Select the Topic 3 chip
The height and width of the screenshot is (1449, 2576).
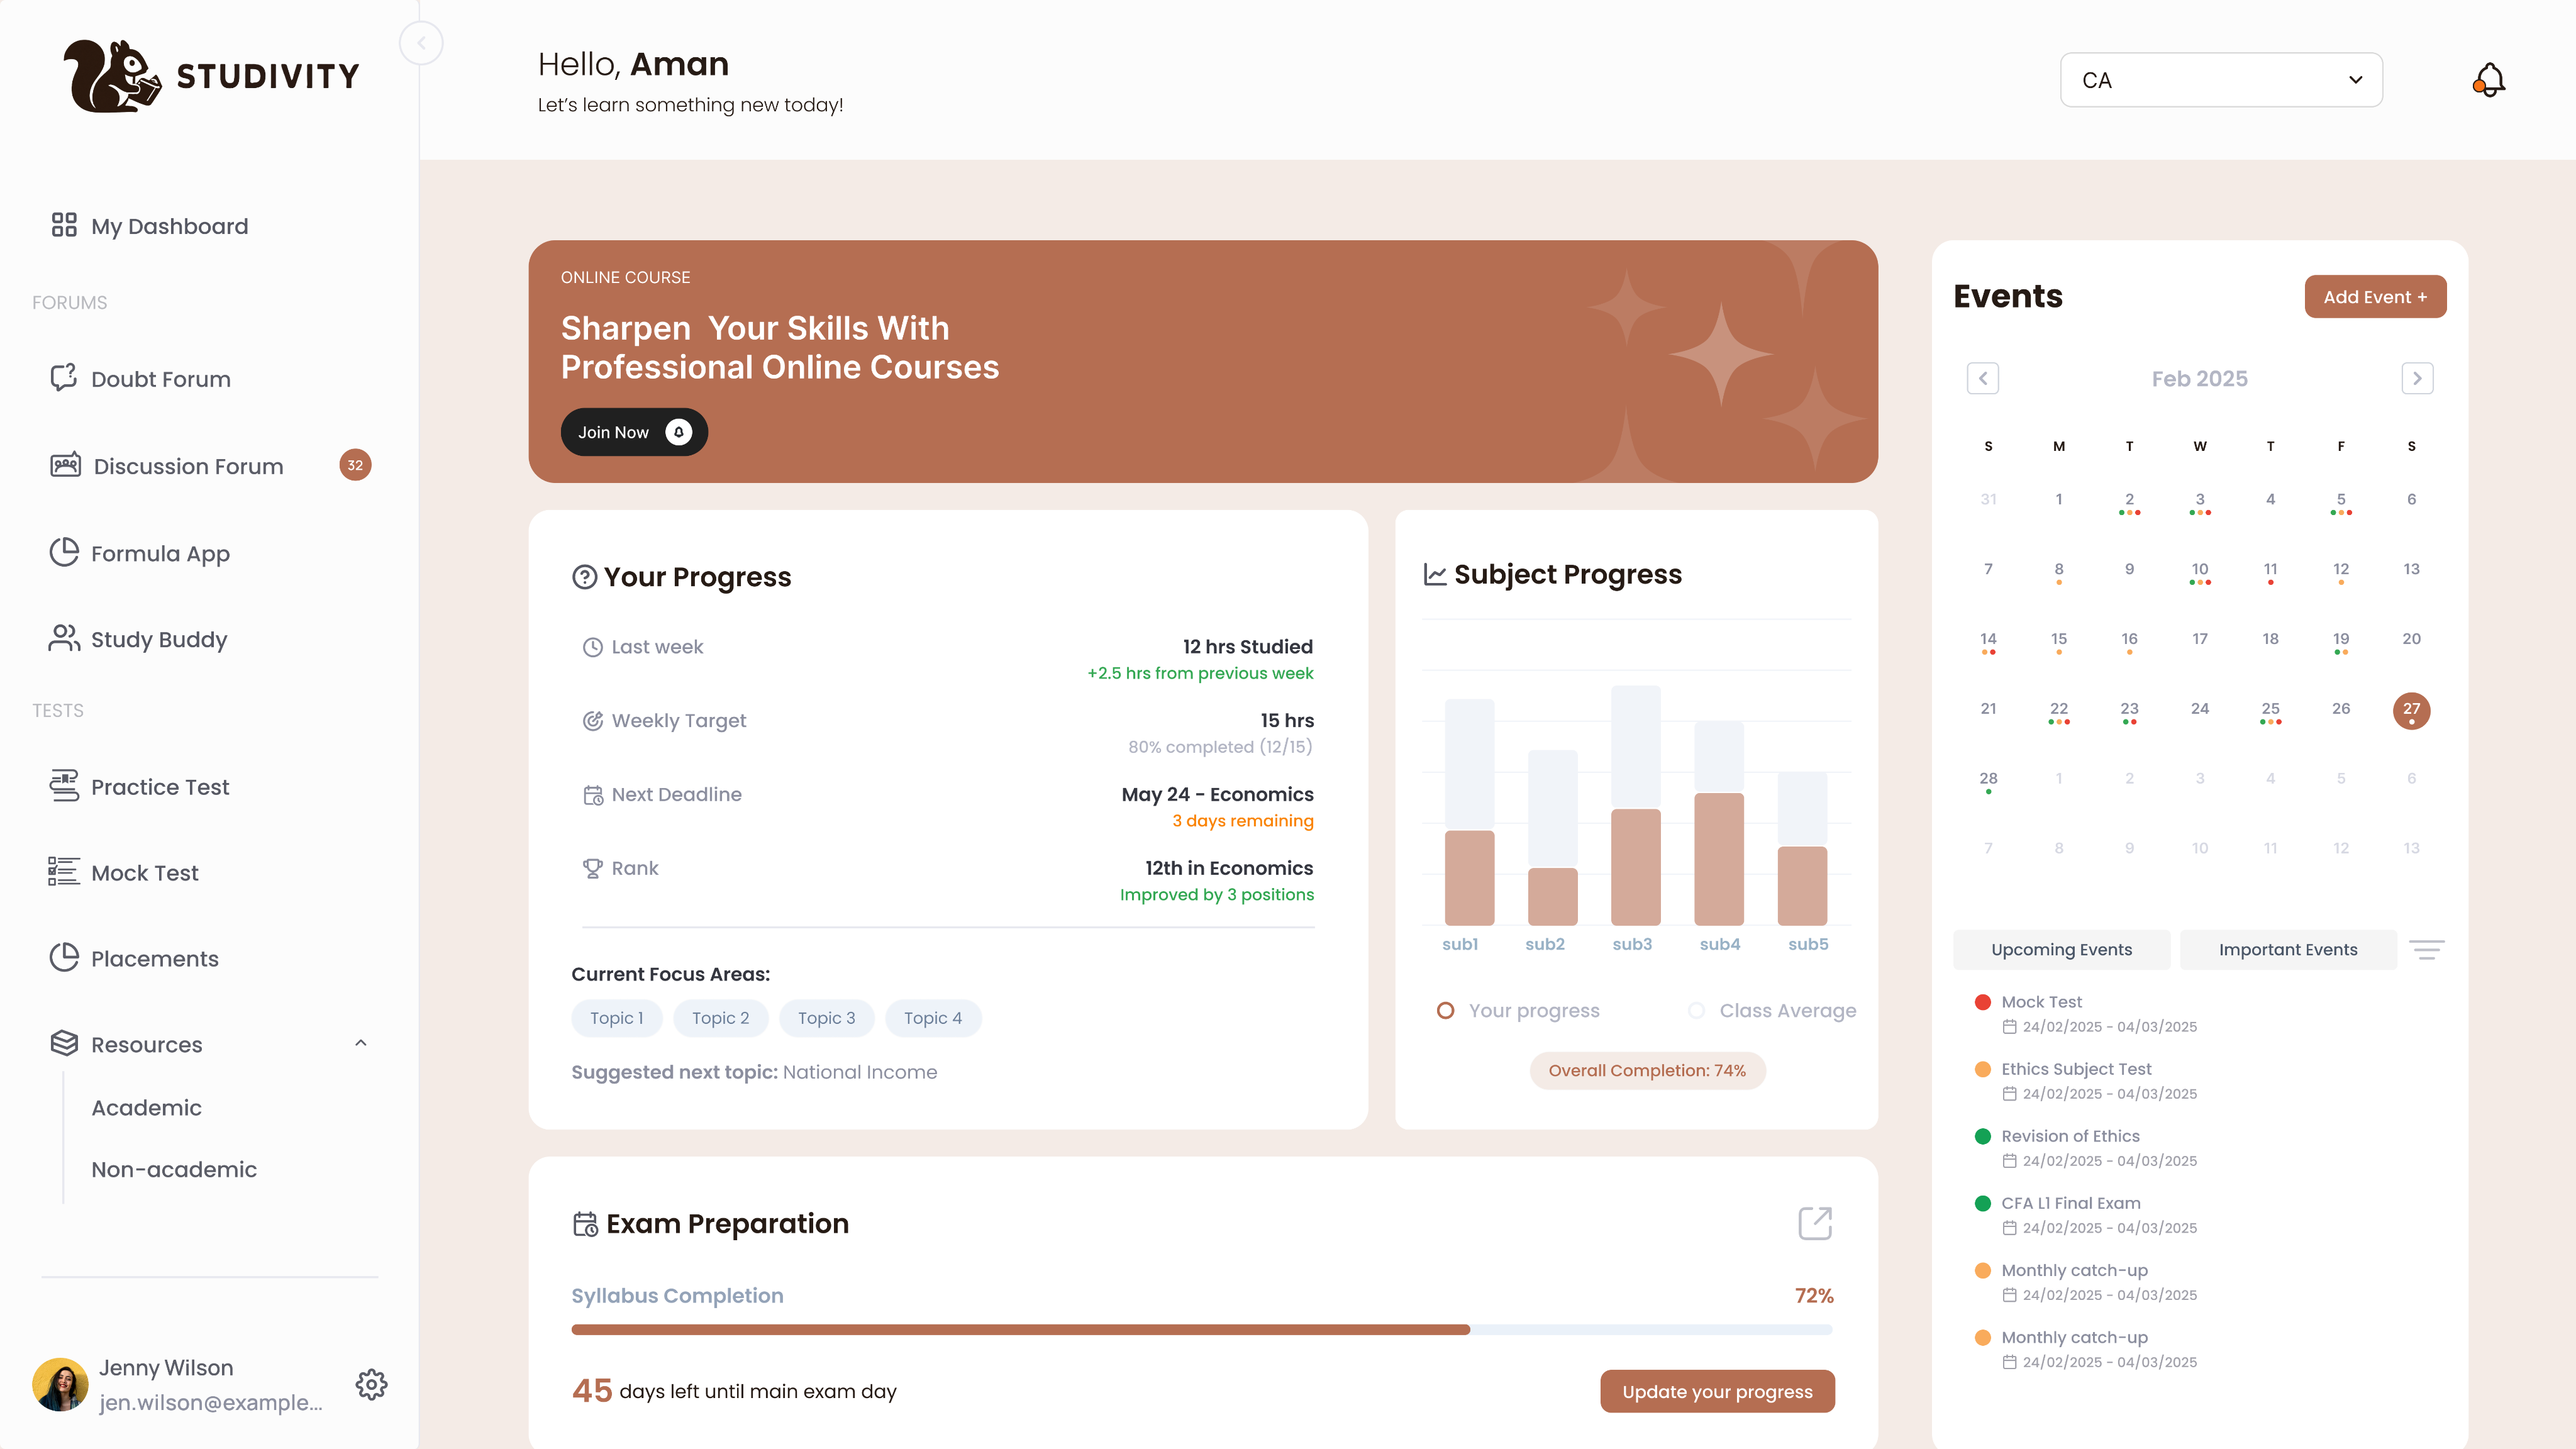[x=826, y=1018]
